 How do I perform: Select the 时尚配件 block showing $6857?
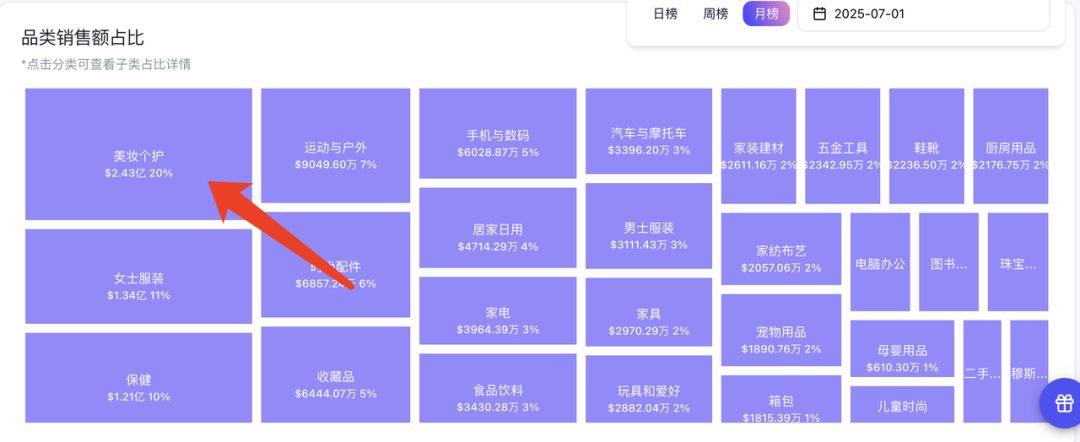[x=335, y=265]
